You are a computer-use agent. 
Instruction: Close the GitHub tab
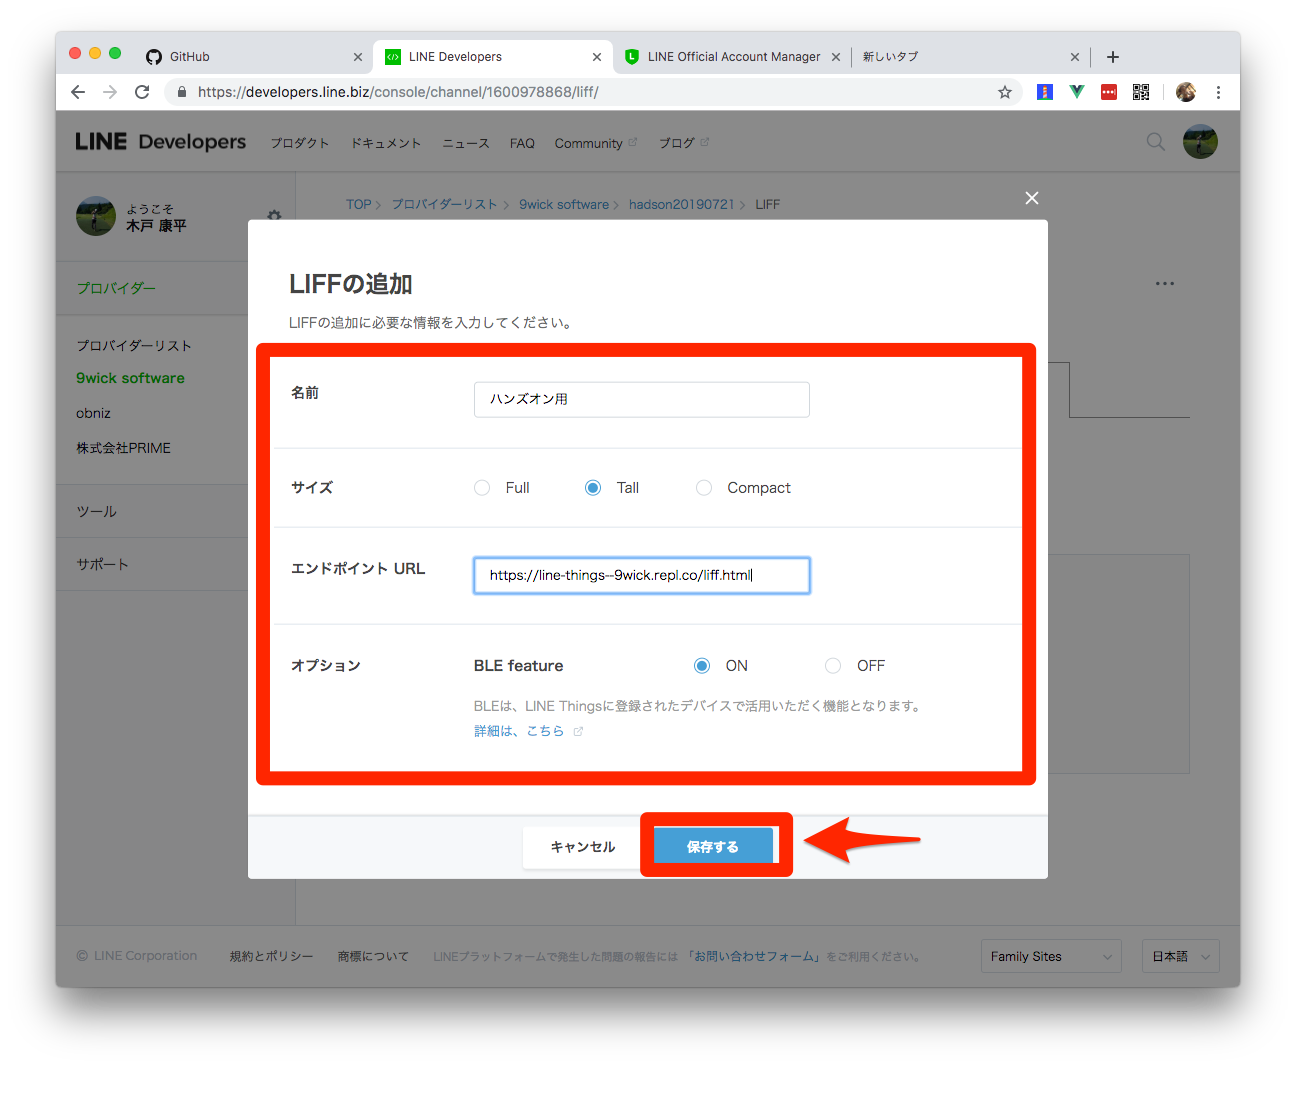click(x=358, y=57)
